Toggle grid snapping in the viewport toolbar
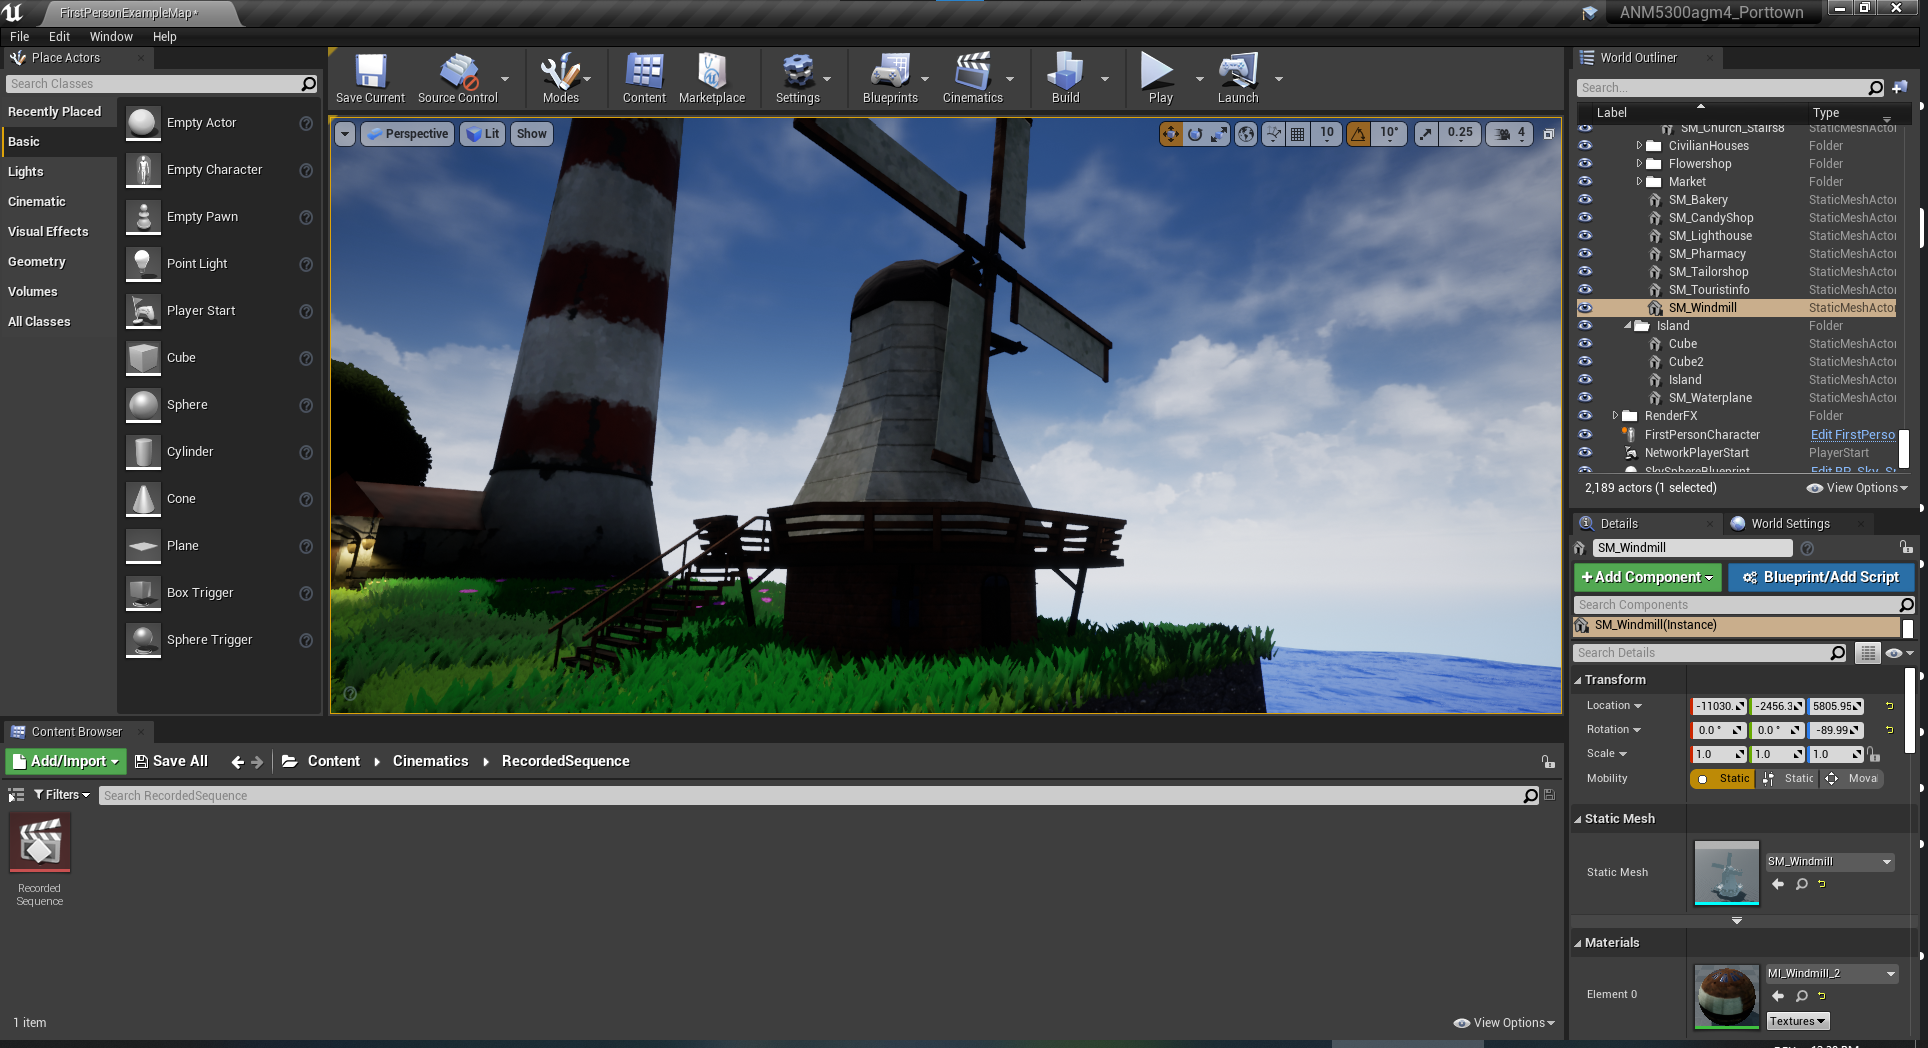The width and height of the screenshot is (1928, 1048). [1298, 134]
